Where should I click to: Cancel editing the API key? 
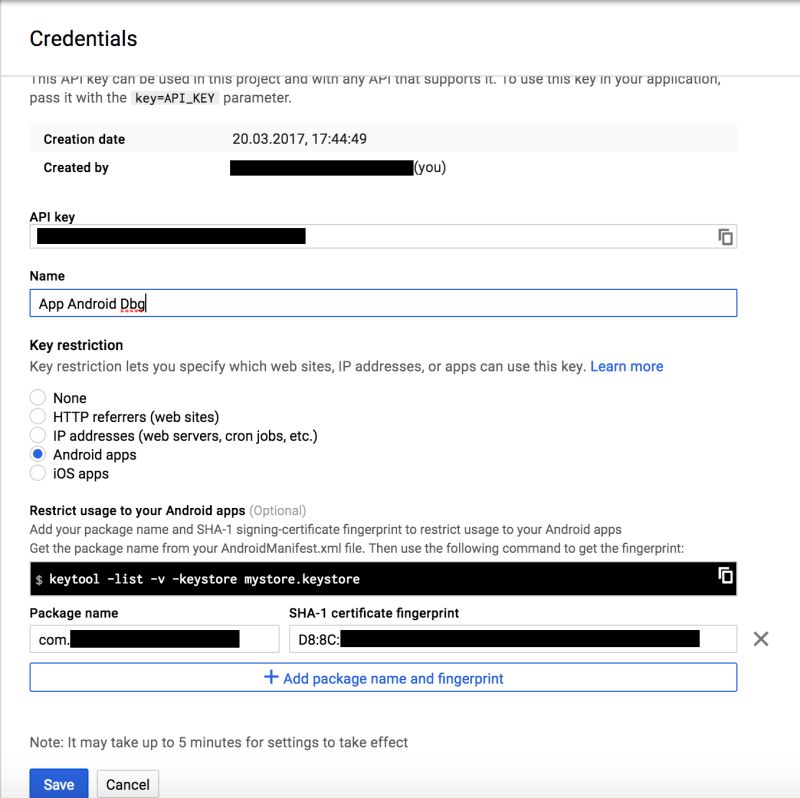point(127,784)
